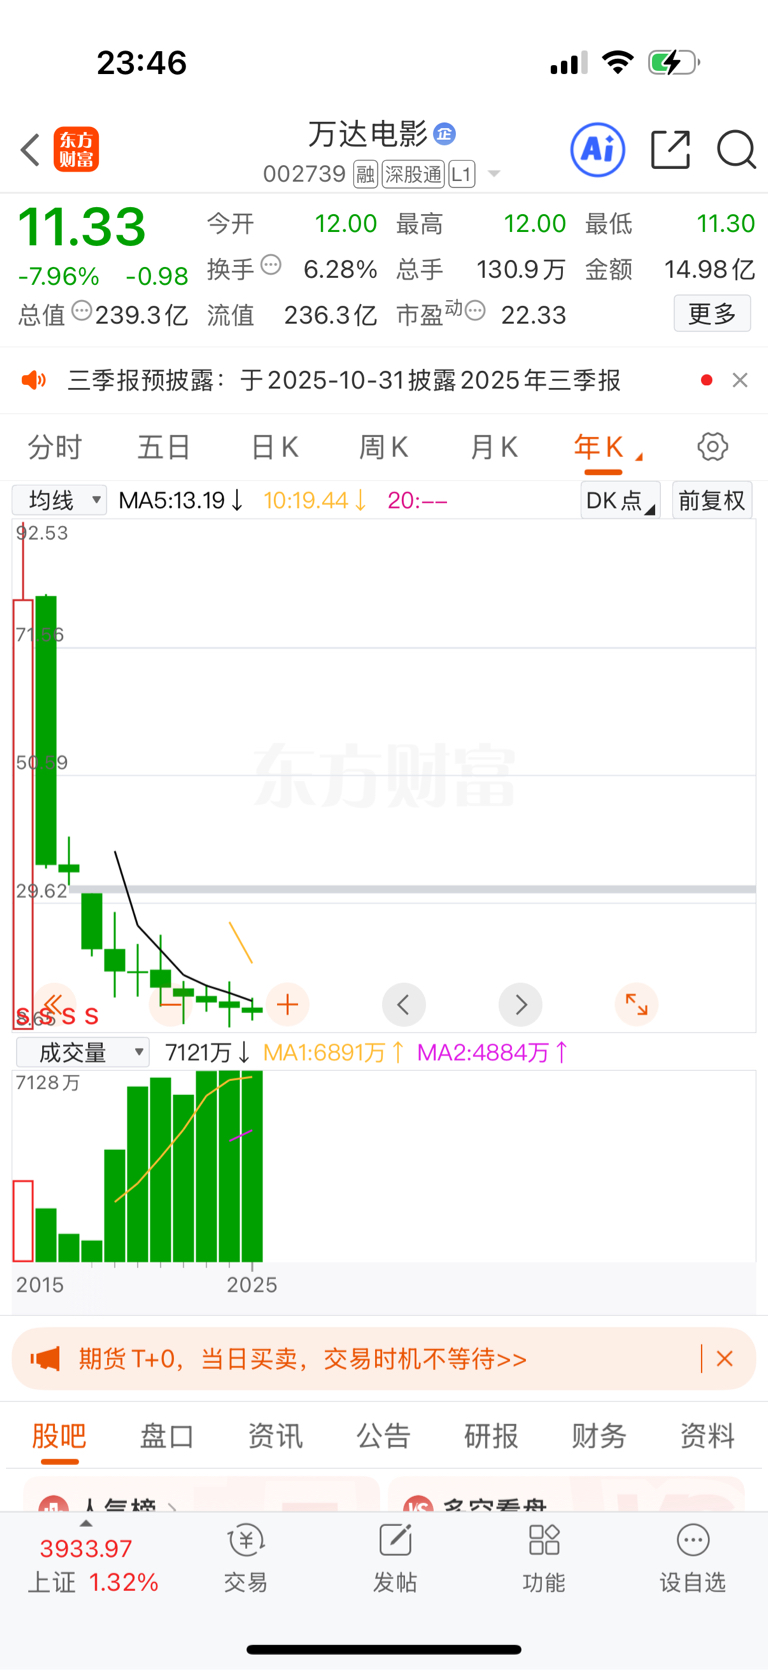Open the 东方财富 home logo

[x=76, y=150]
